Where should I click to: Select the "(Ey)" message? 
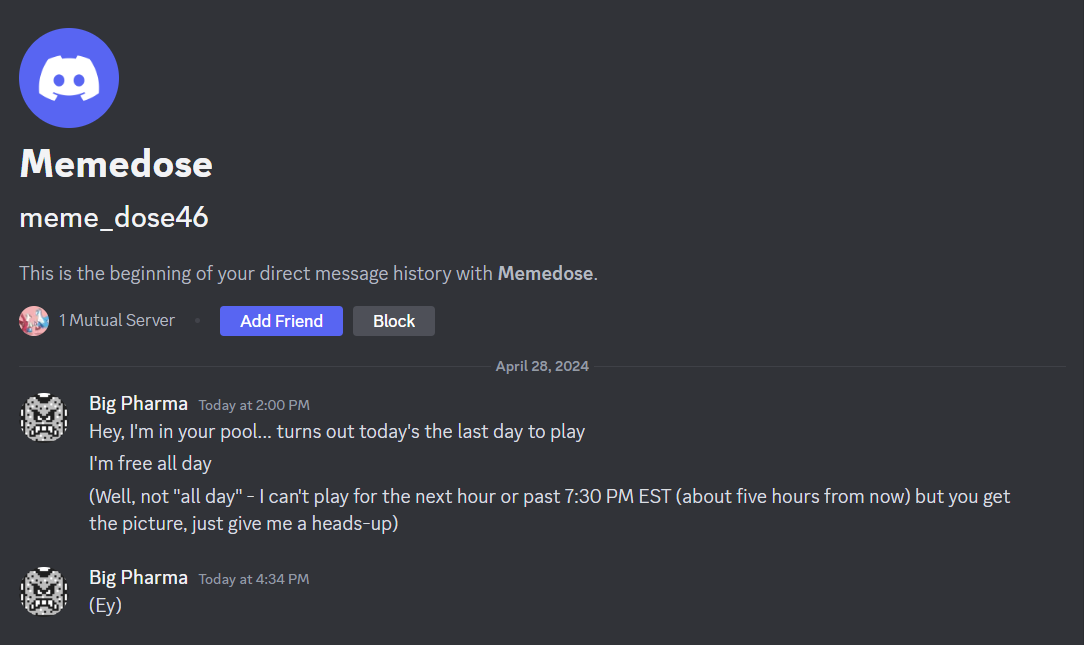105,605
